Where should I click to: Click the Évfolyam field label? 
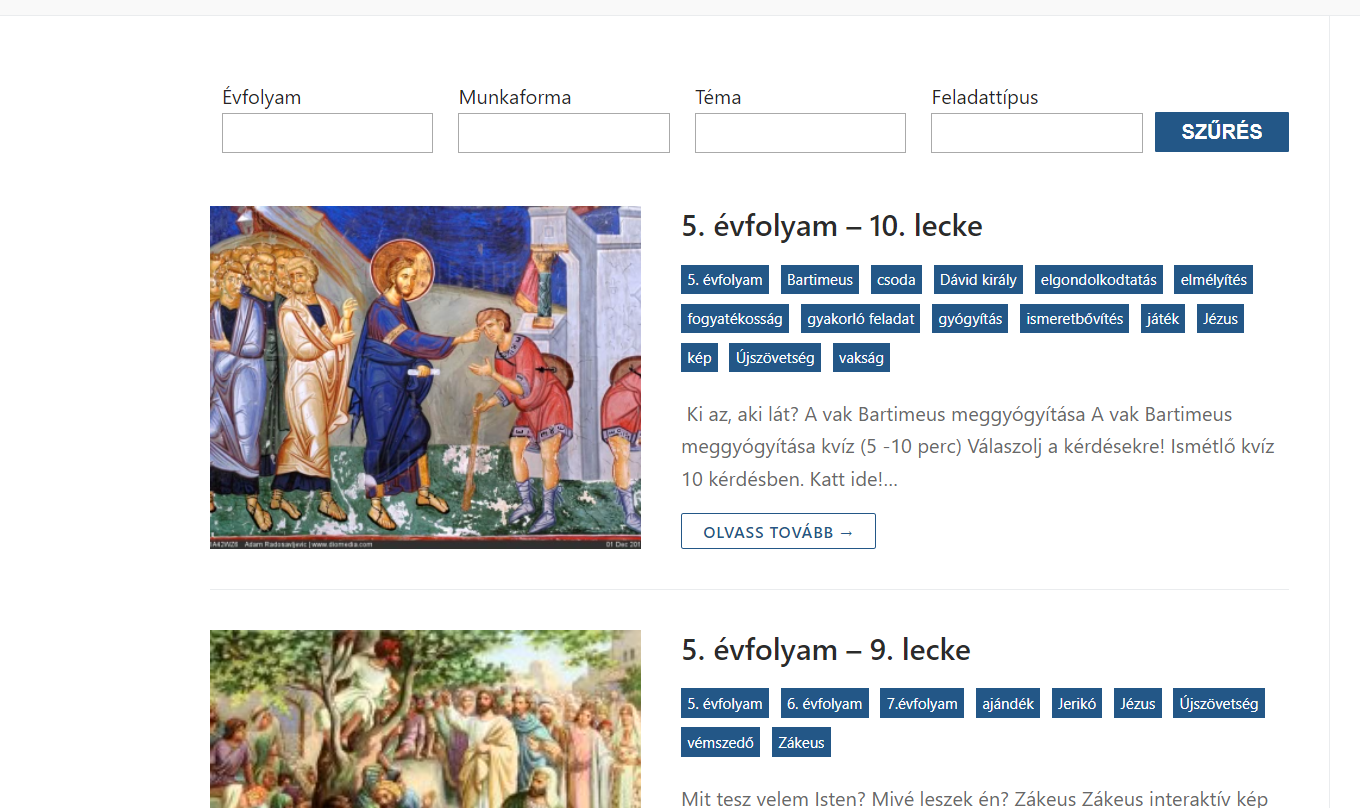(262, 97)
